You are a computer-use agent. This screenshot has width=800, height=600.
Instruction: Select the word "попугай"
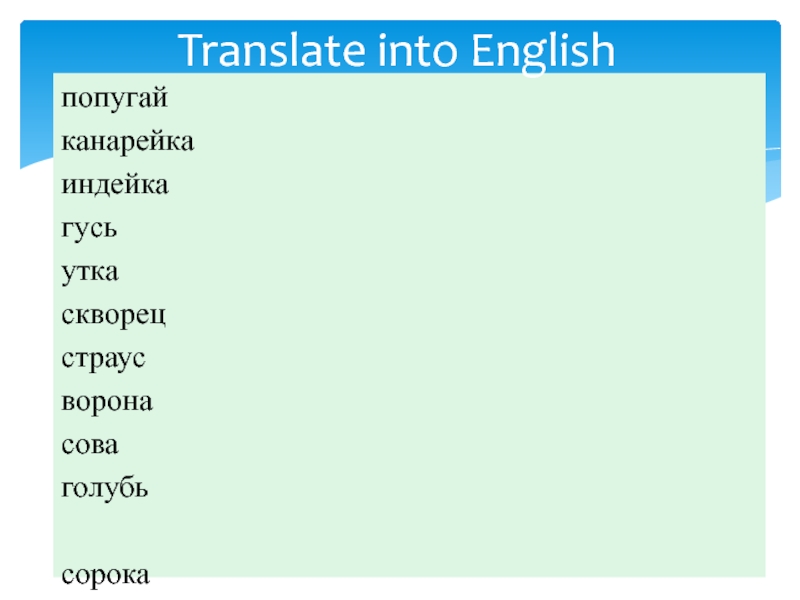pos(113,100)
